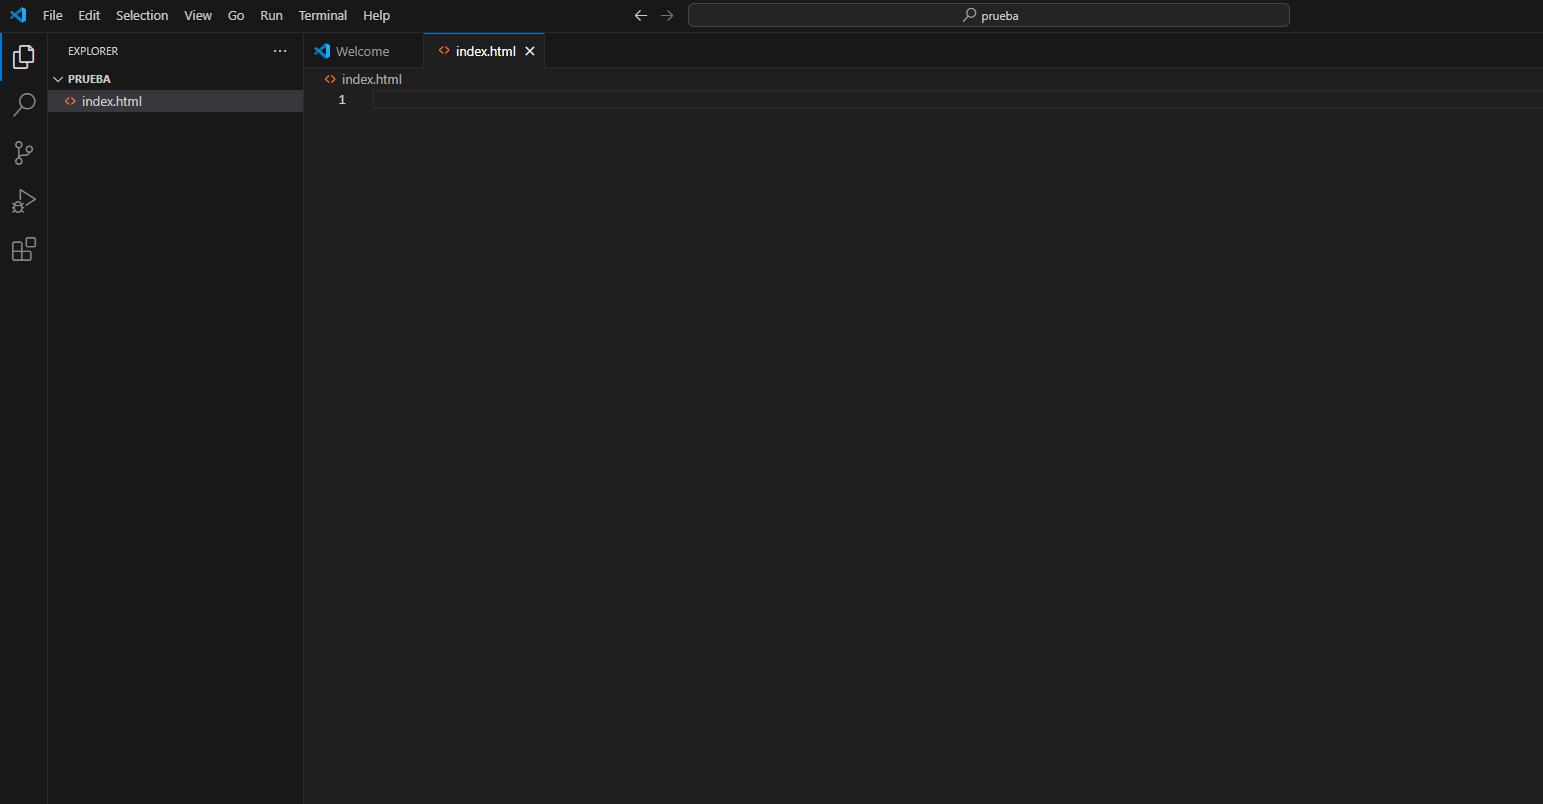
Task: Open the Run menu
Action: [x=271, y=15]
